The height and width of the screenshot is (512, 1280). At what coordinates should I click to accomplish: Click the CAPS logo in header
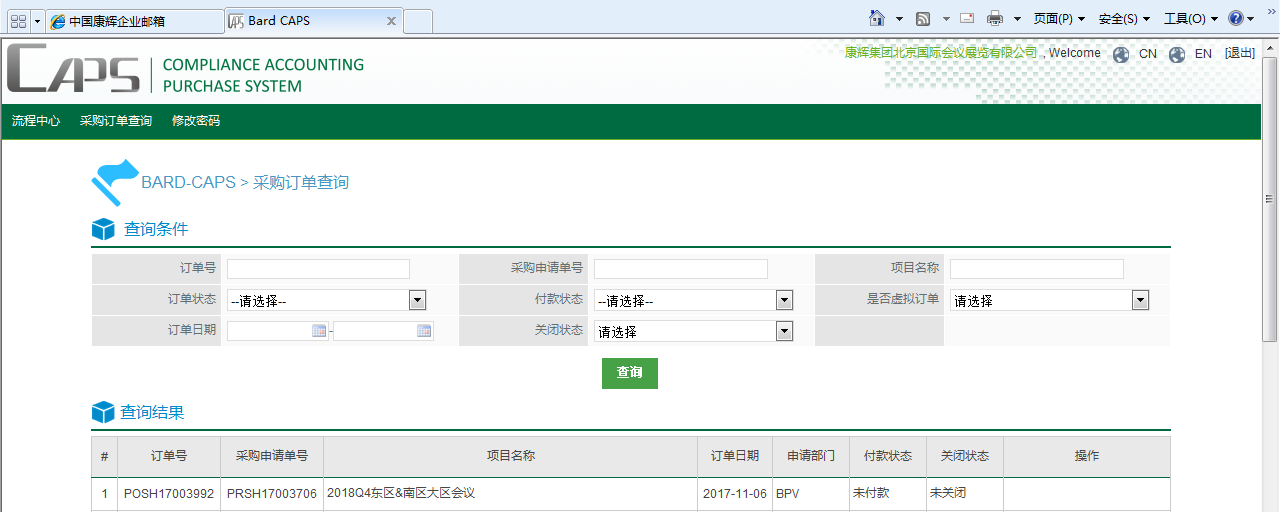(x=74, y=70)
